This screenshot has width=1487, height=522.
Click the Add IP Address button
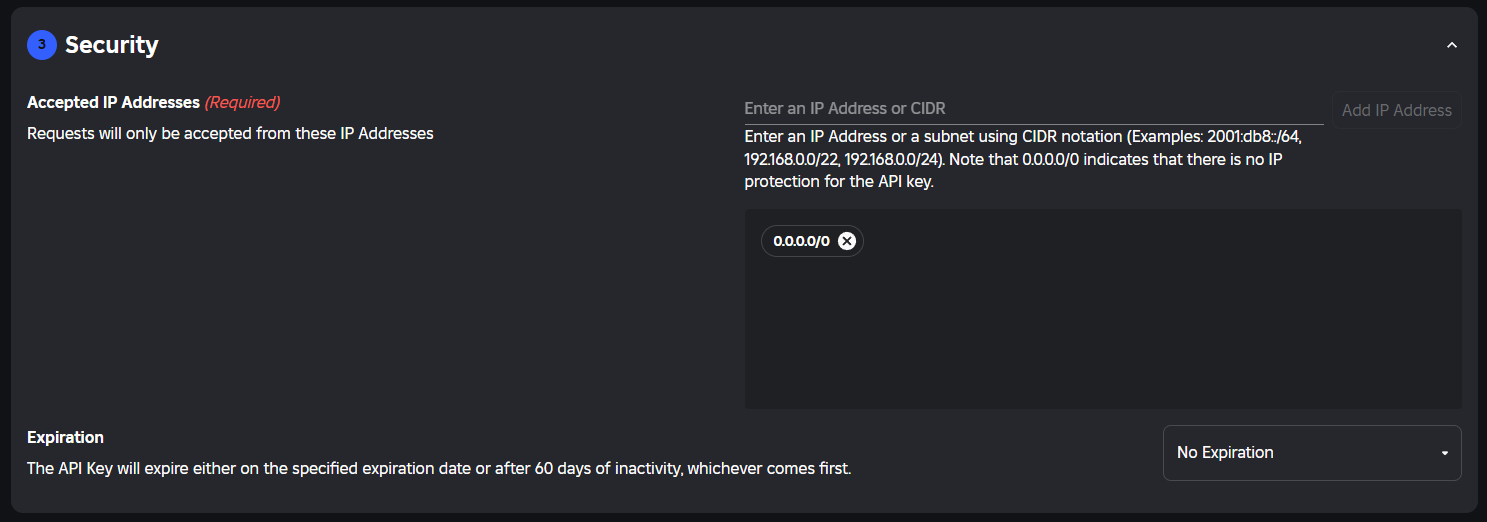1396,110
